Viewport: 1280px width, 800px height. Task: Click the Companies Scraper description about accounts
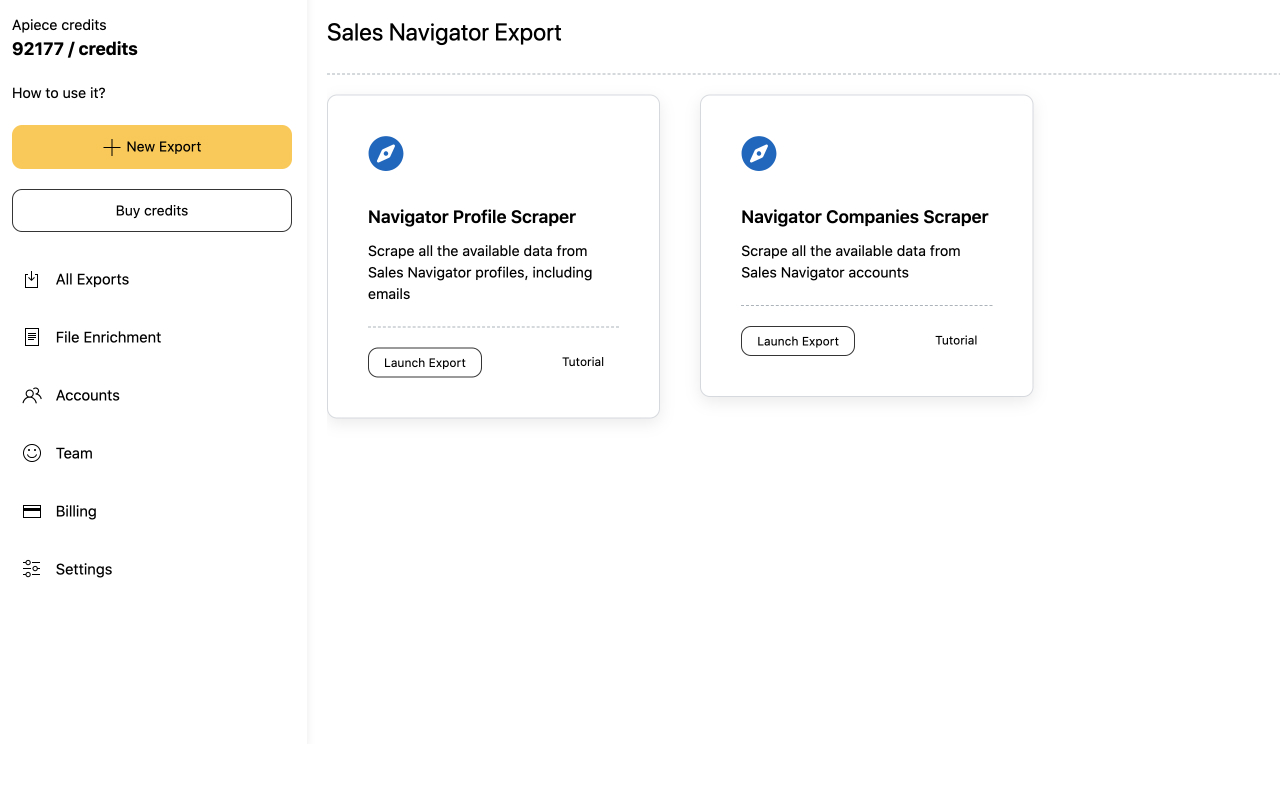tap(851, 261)
